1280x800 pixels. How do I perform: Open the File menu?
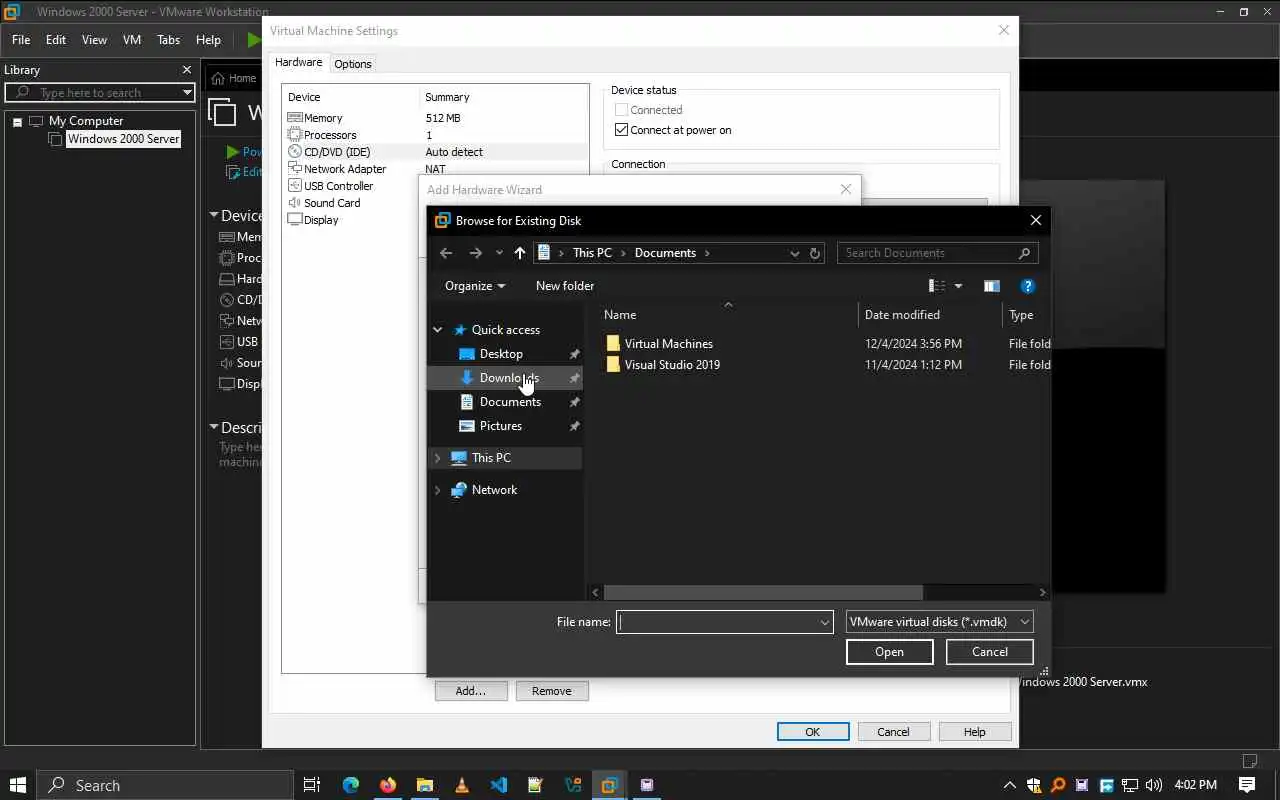click(21, 40)
